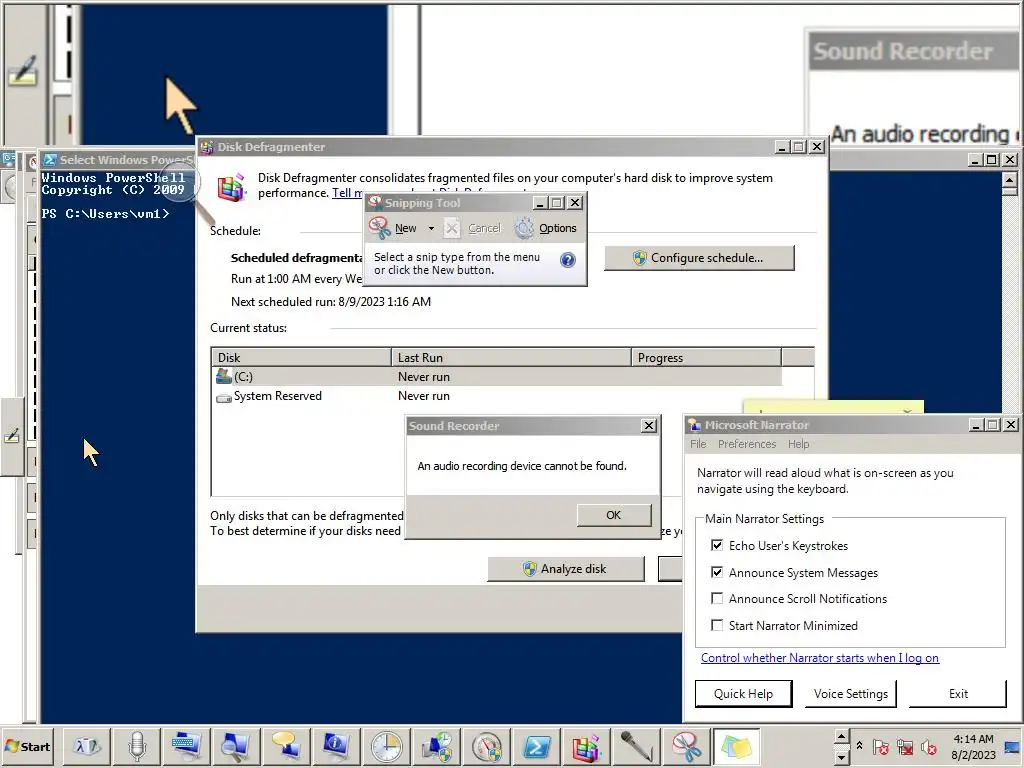Open On-Screen Keyboard taskbar icon
Screen dimensions: 1024x768
[186, 746]
